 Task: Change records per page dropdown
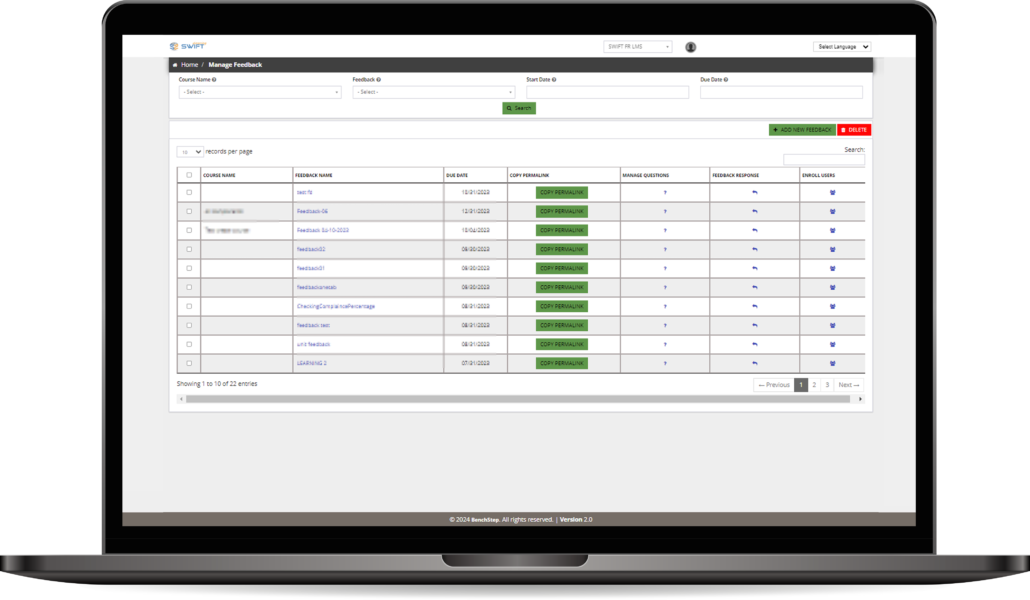189,152
